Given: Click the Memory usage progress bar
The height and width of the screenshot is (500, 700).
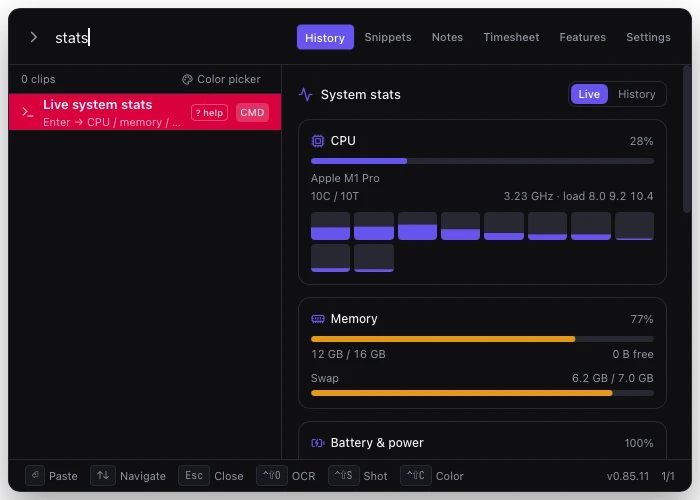Looking at the screenshot, I should tap(482, 339).
